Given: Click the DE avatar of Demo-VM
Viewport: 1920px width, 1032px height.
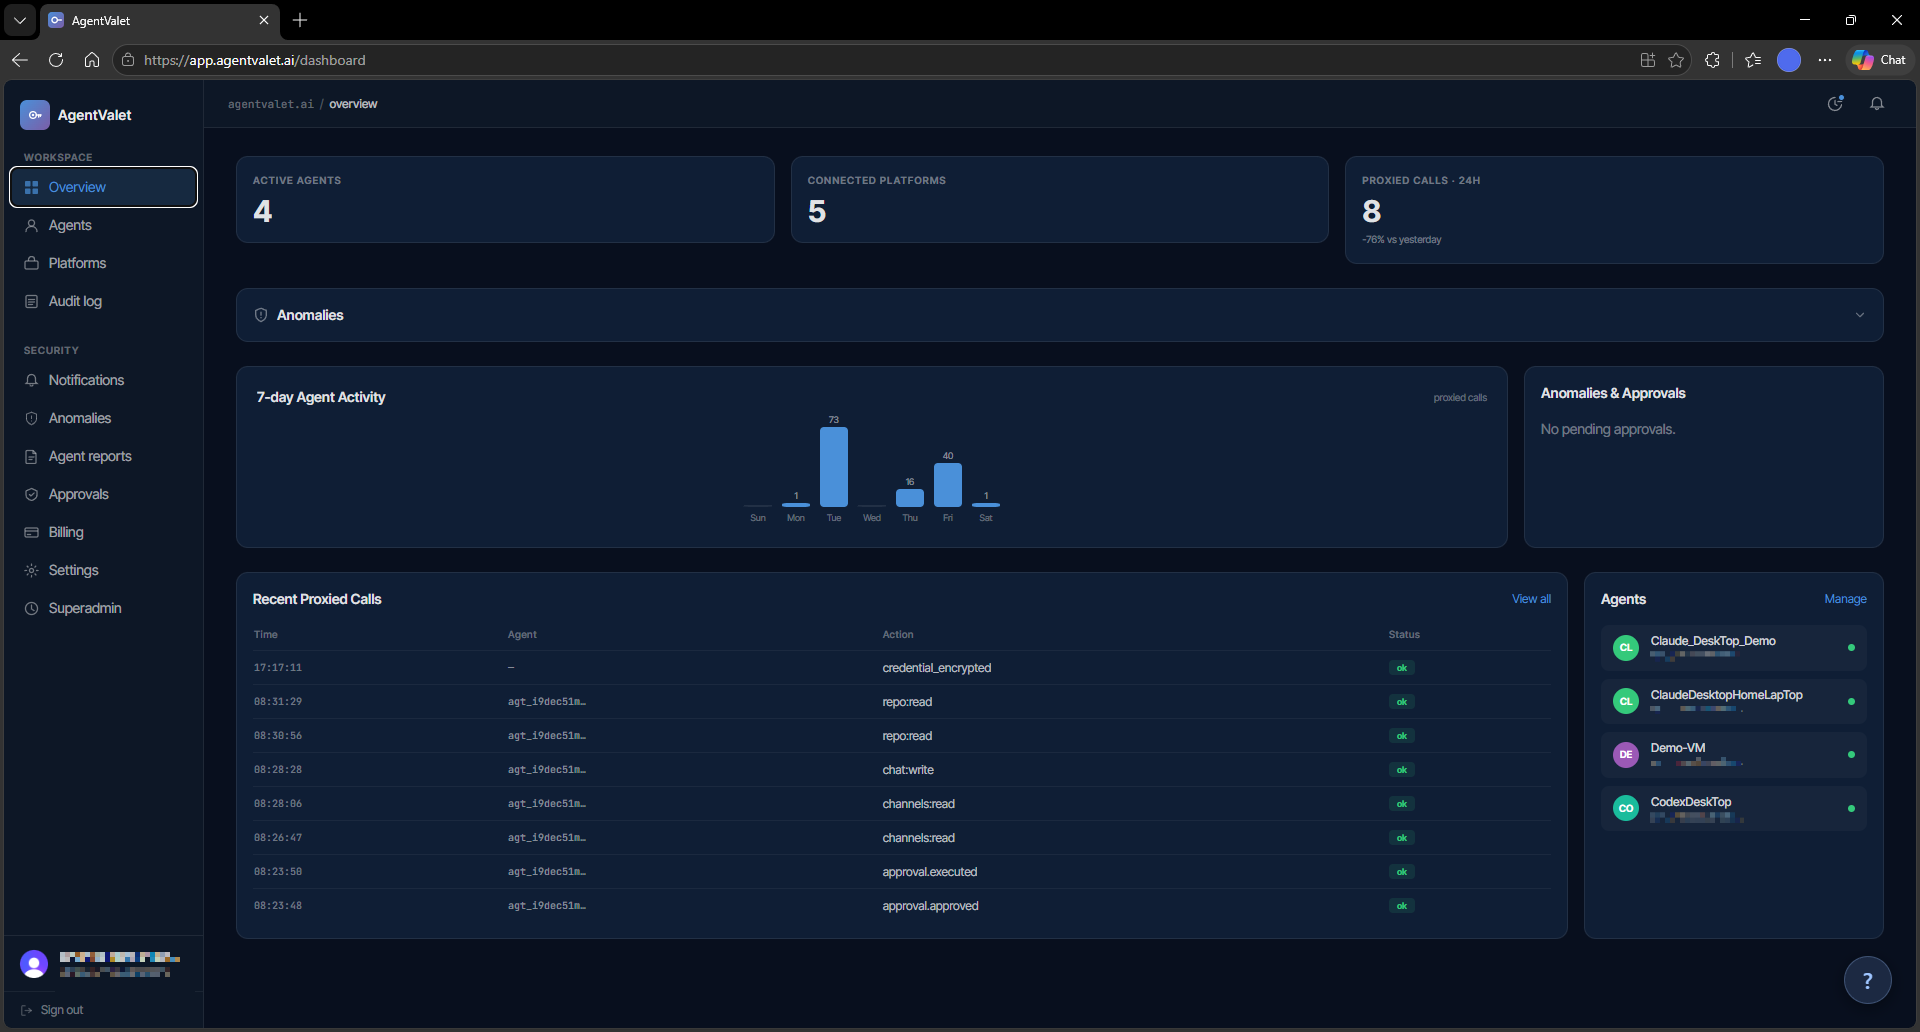Looking at the screenshot, I should 1626,755.
